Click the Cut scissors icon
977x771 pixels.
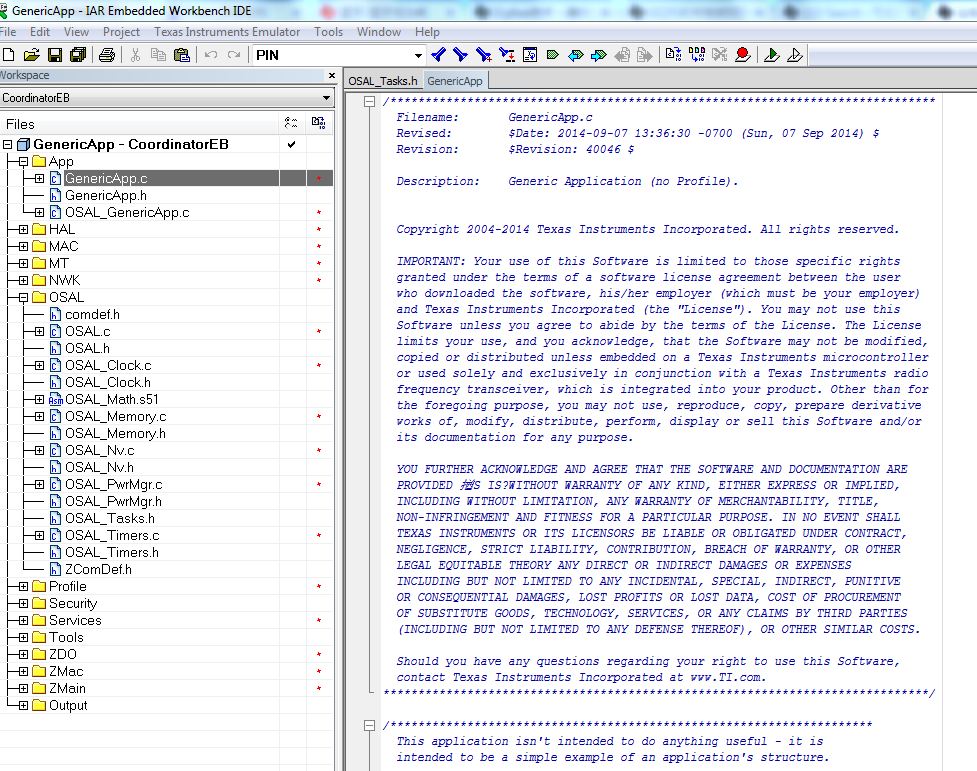click(x=135, y=55)
